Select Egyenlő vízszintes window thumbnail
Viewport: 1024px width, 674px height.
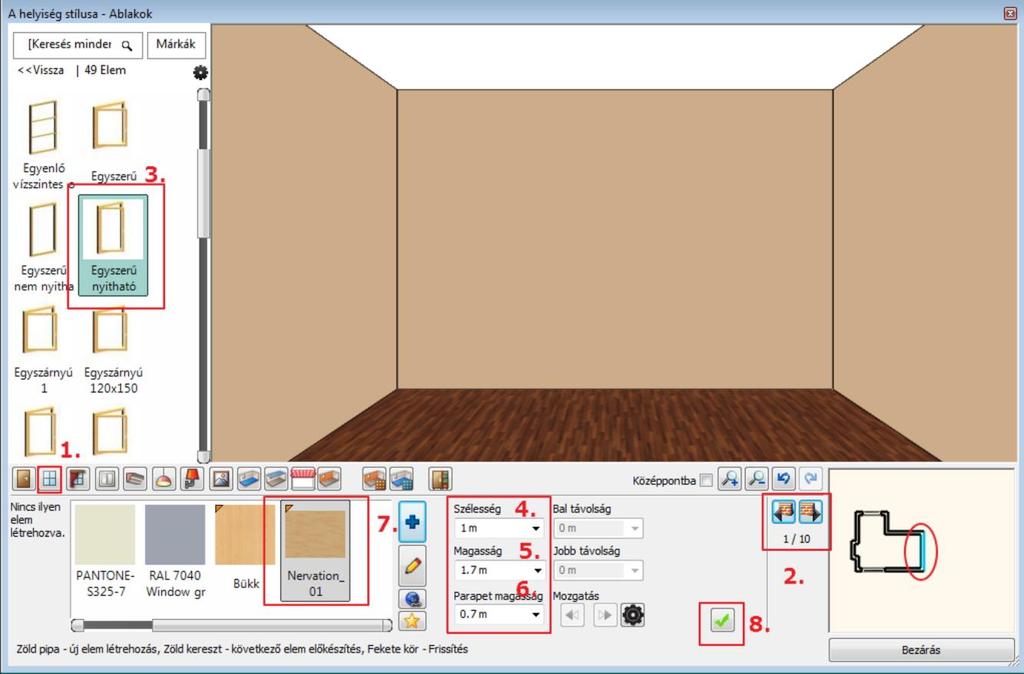[43, 145]
